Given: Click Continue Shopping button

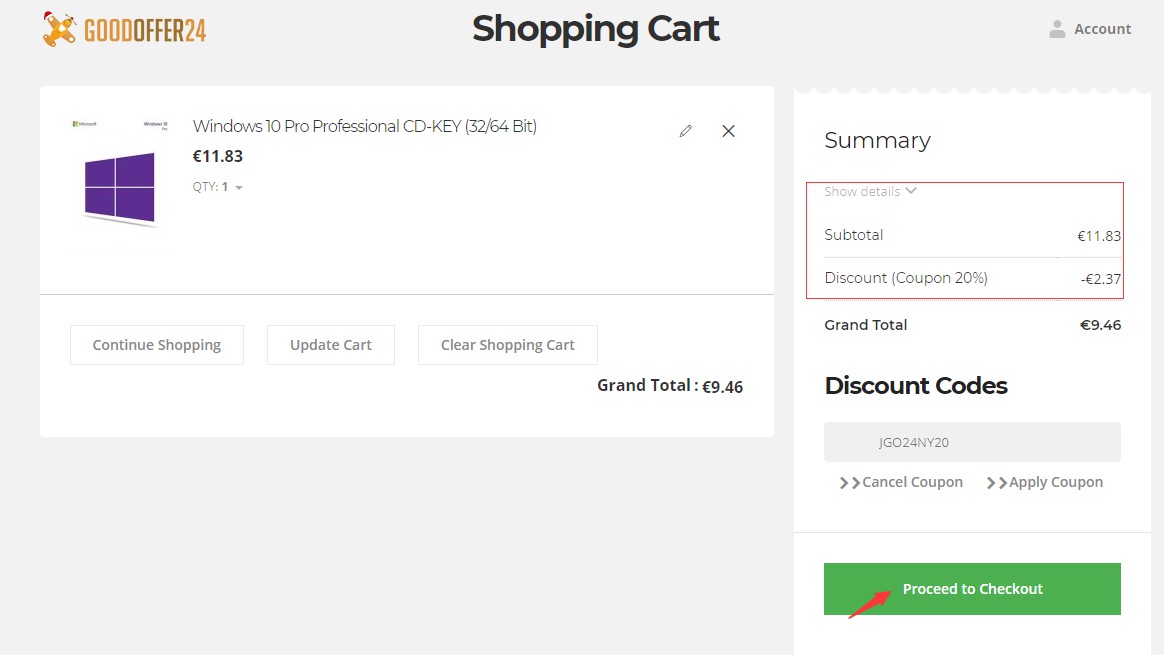Looking at the screenshot, I should [157, 345].
